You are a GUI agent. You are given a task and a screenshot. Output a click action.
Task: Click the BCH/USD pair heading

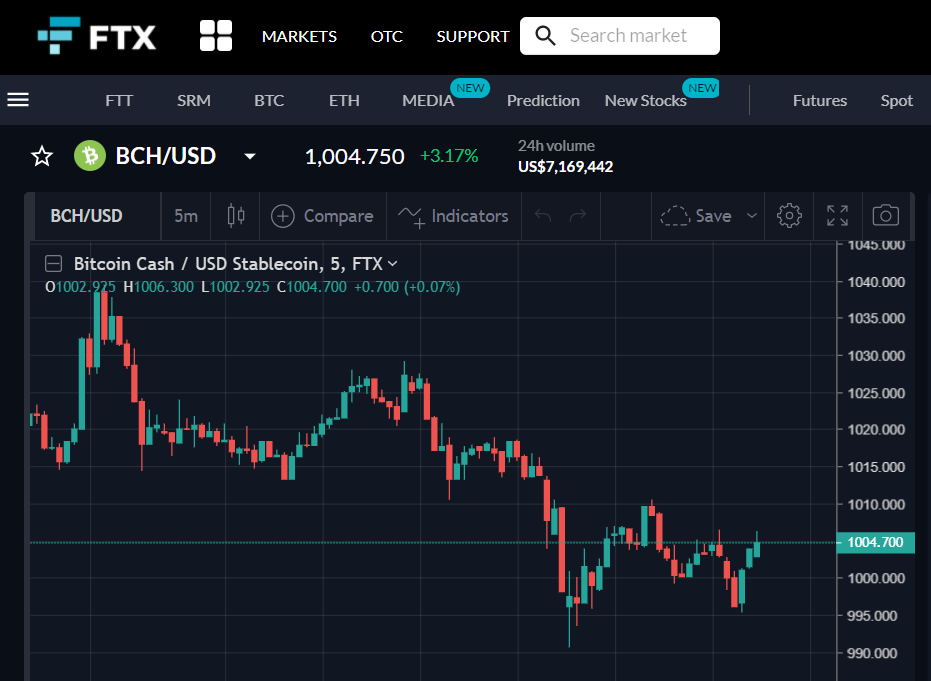(x=166, y=156)
